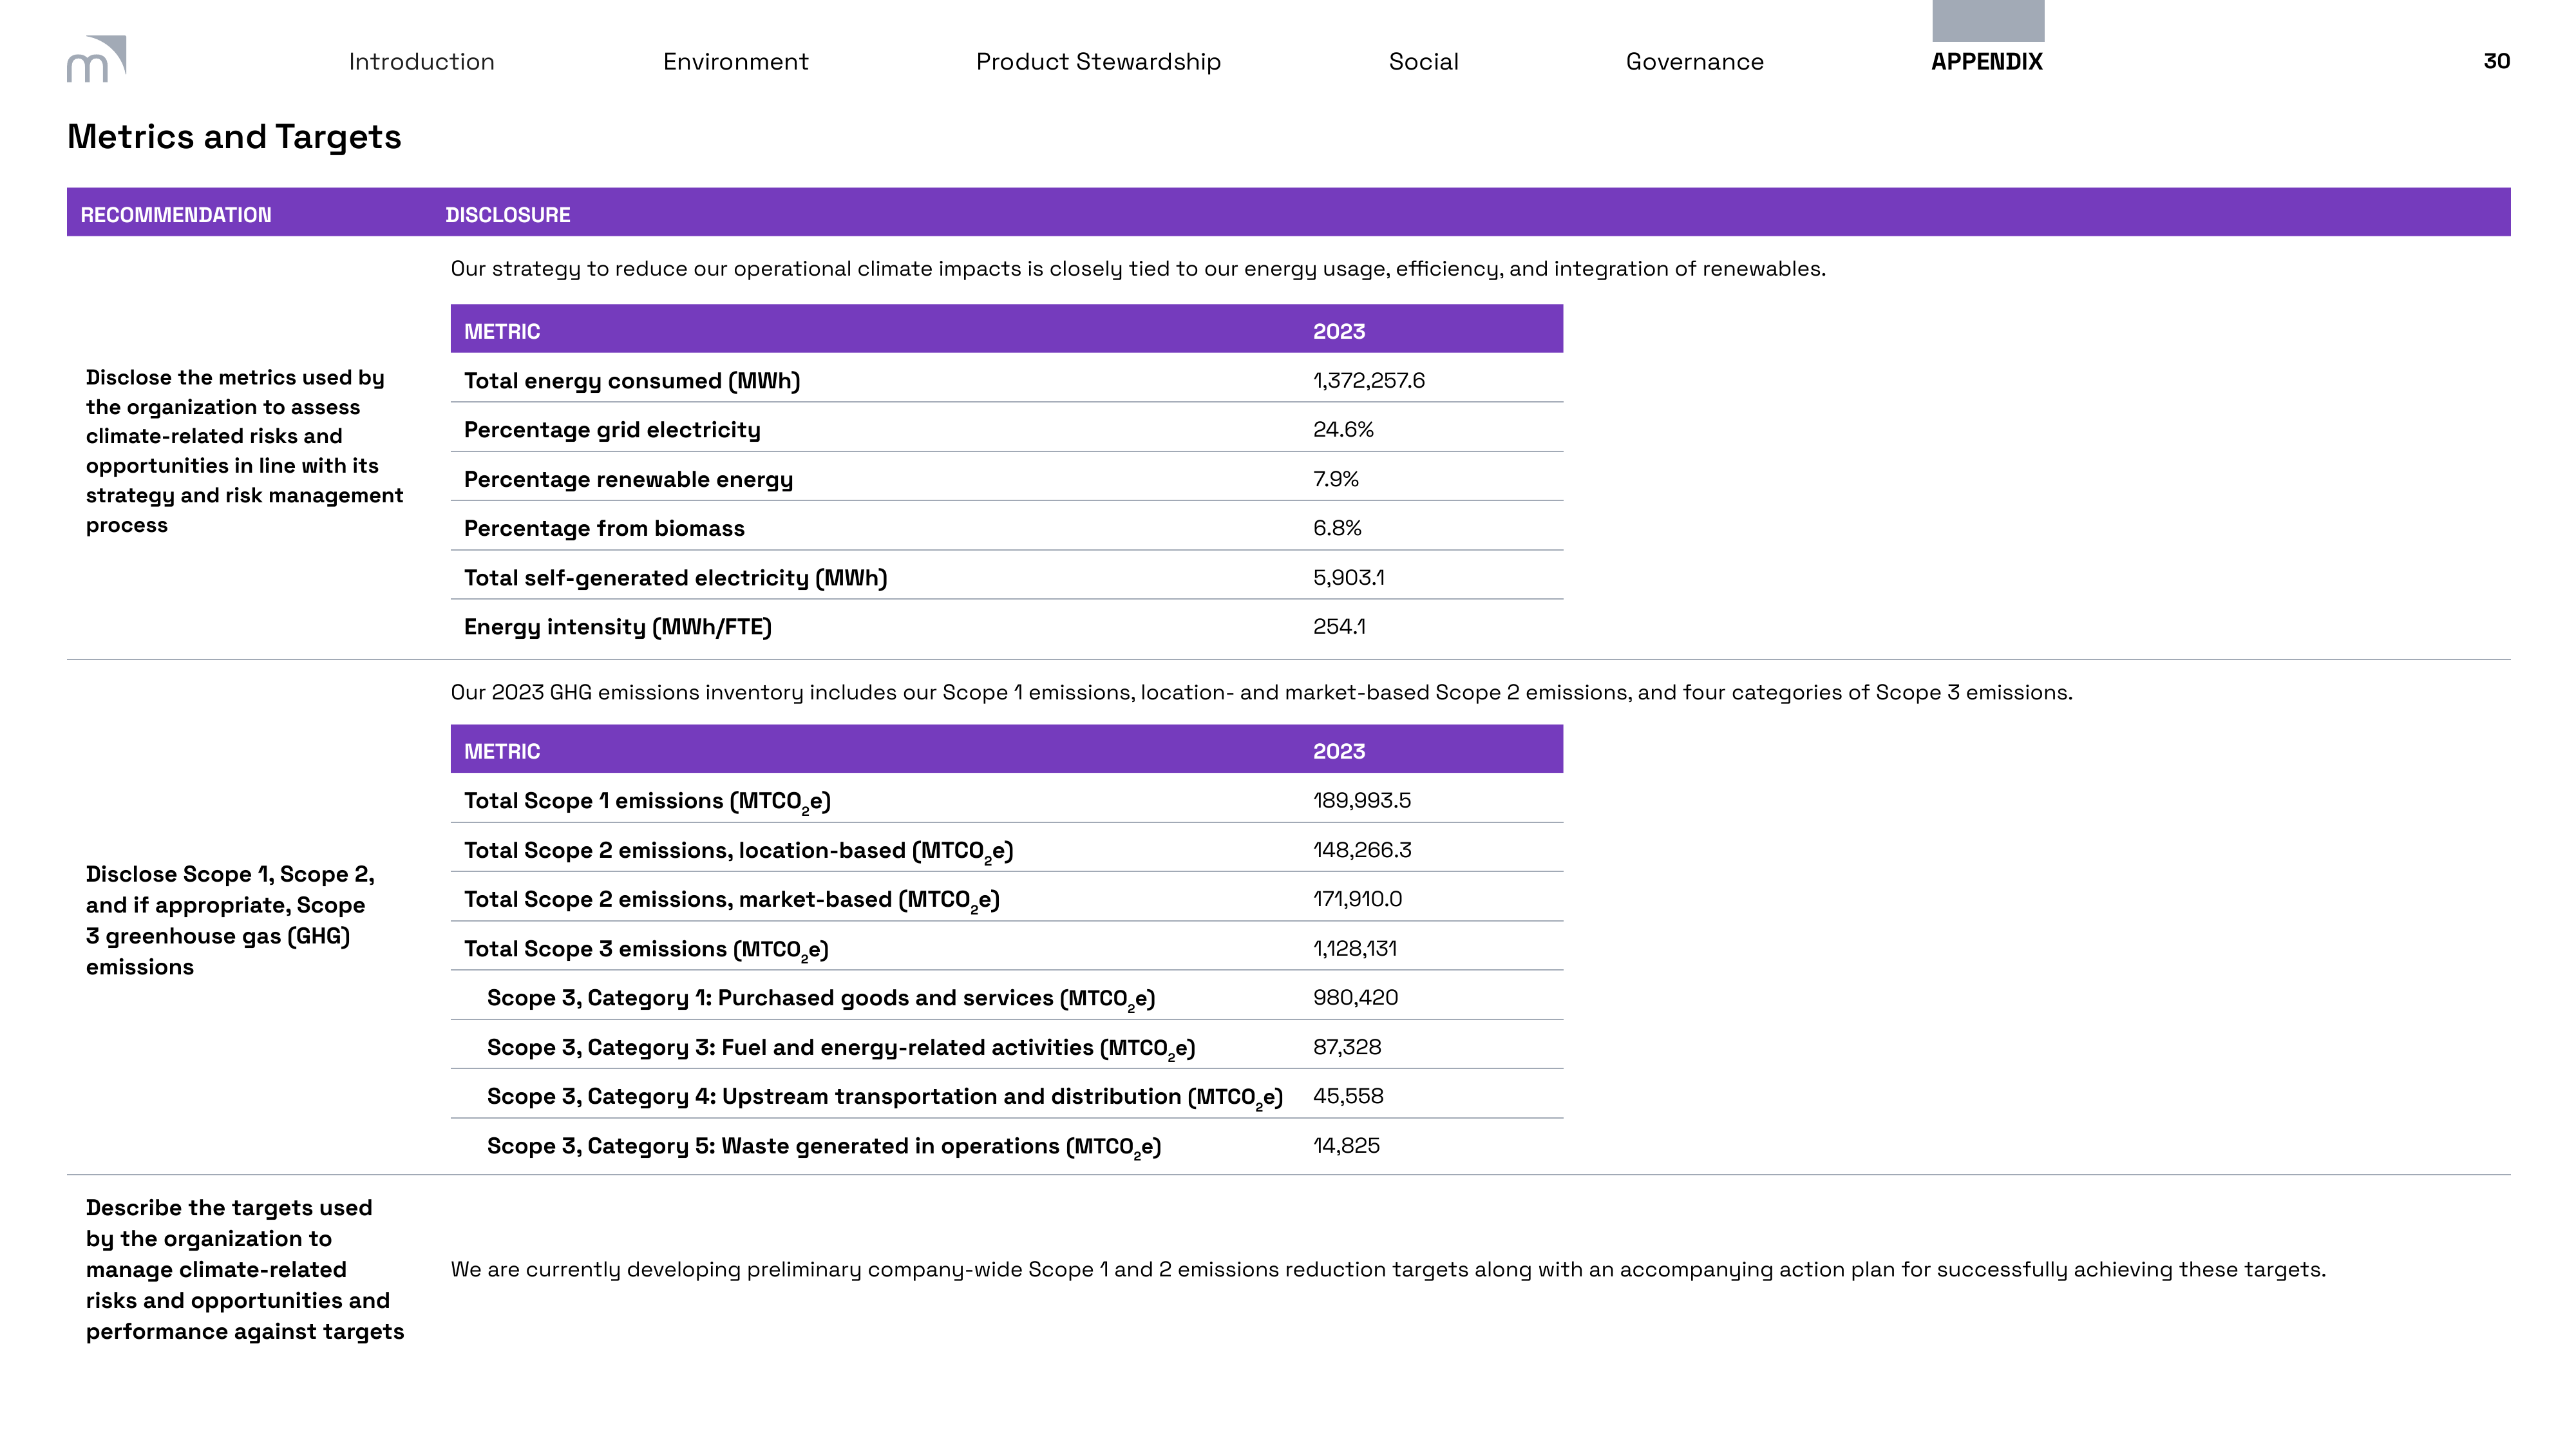Click the GHG emissions METRIC table header
The height and width of the screenshot is (1449, 2576).
[x=502, y=751]
